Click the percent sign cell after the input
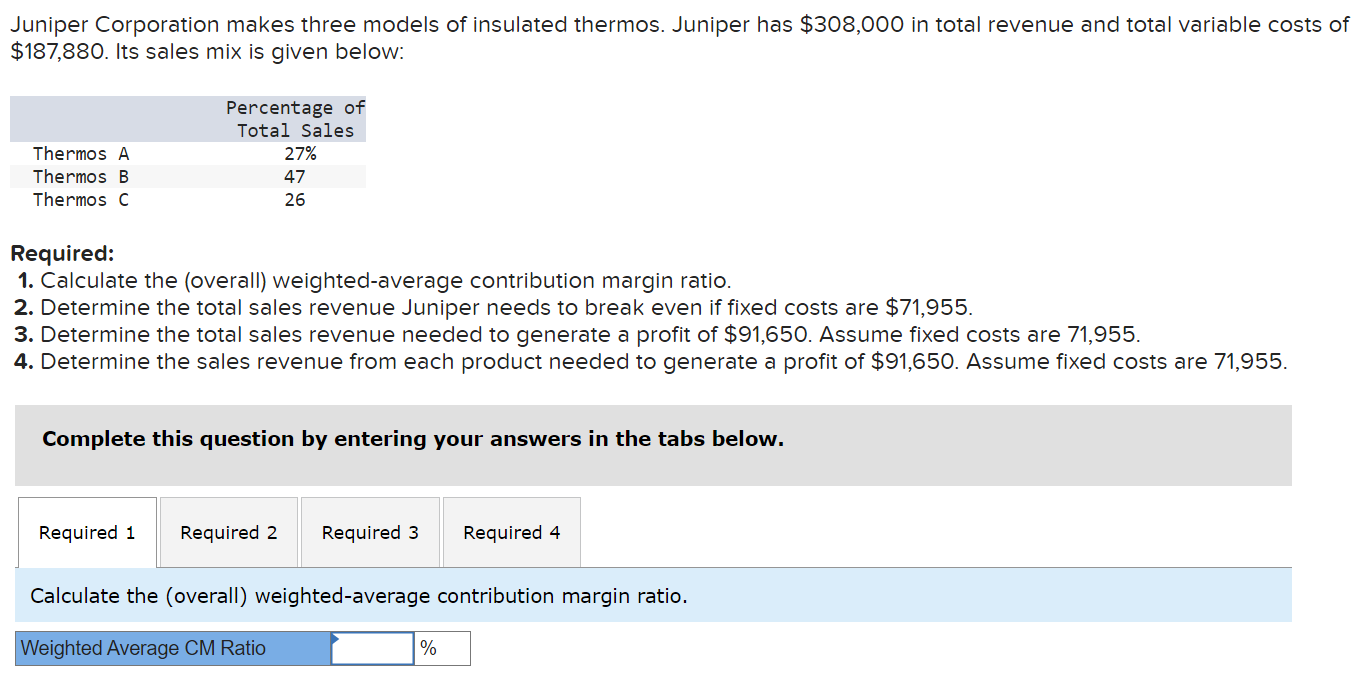Image resolution: width=1370 pixels, height=676 pixels. pos(442,648)
